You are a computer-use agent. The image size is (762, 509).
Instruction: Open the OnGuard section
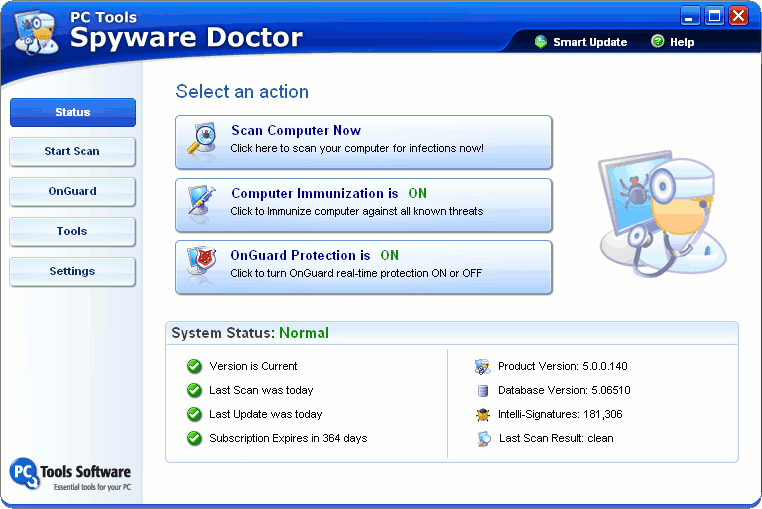tap(72, 191)
